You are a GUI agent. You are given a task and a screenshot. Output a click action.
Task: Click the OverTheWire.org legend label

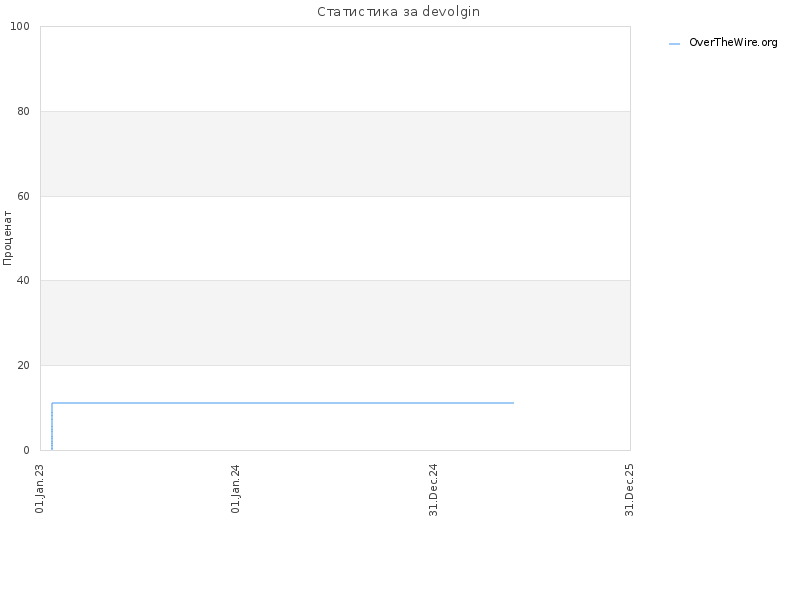coord(733,43)
